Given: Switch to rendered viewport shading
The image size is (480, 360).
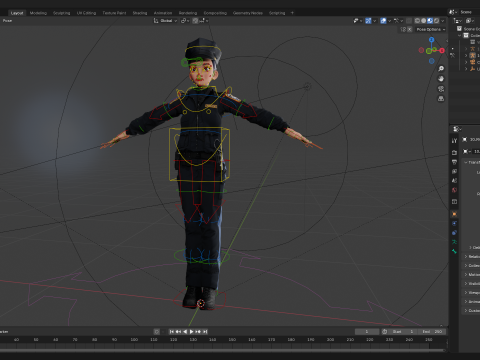Looking at the screenshot, I should pyautogui.click(x=436, y=21).
